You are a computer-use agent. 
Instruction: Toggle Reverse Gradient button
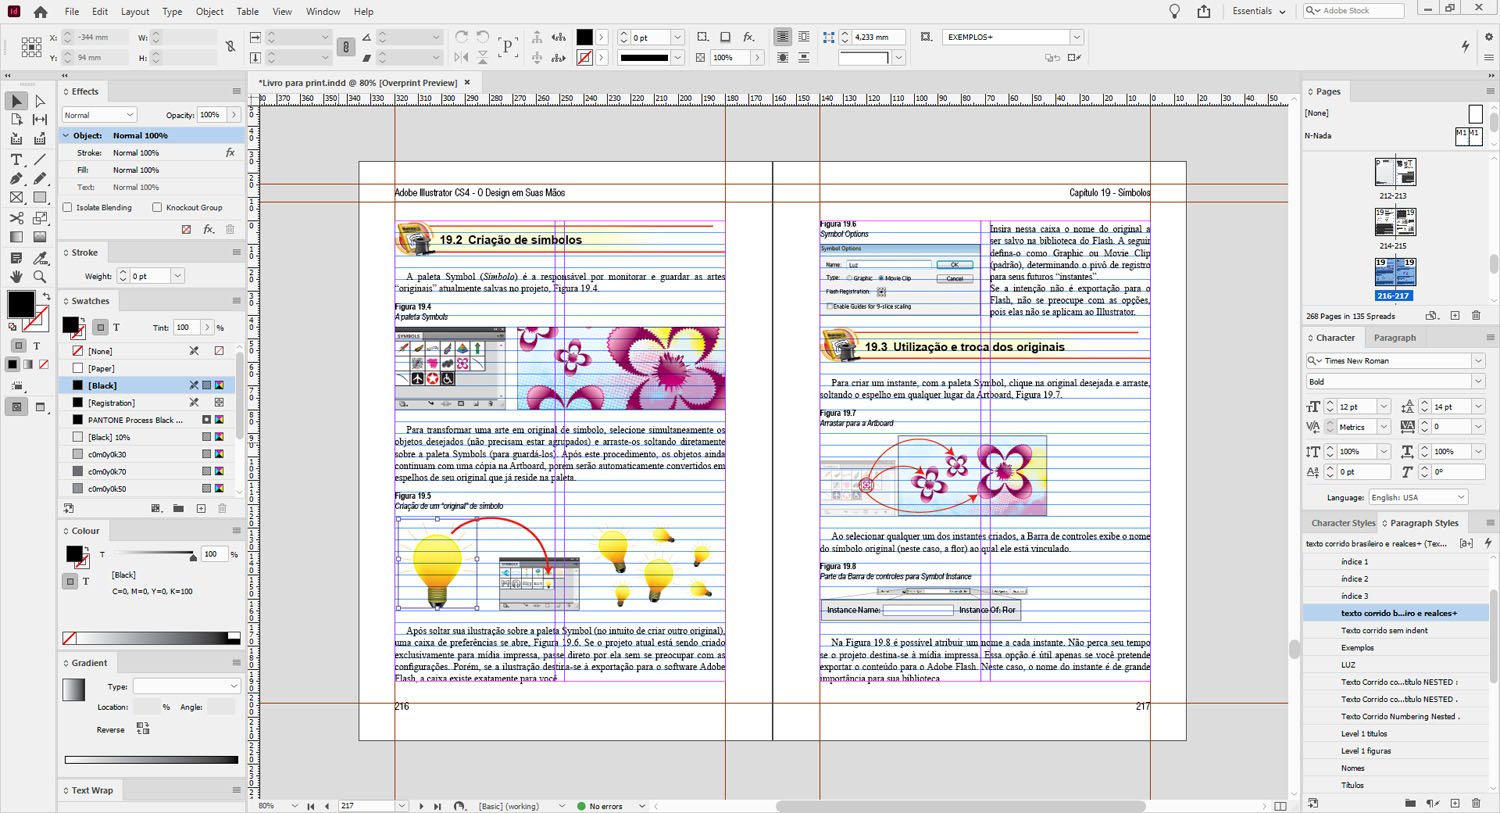pos(143,729)
